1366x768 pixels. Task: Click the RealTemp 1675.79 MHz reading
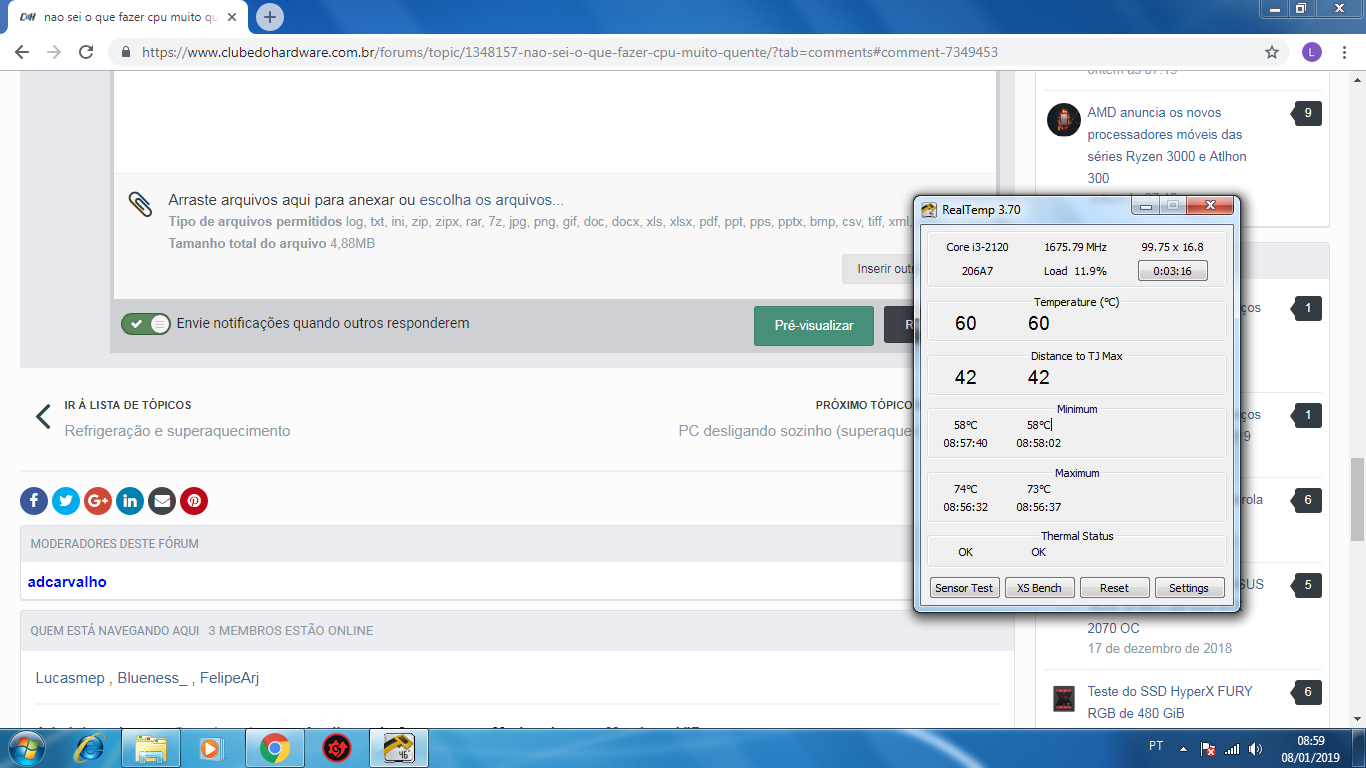coord(1075,247)
